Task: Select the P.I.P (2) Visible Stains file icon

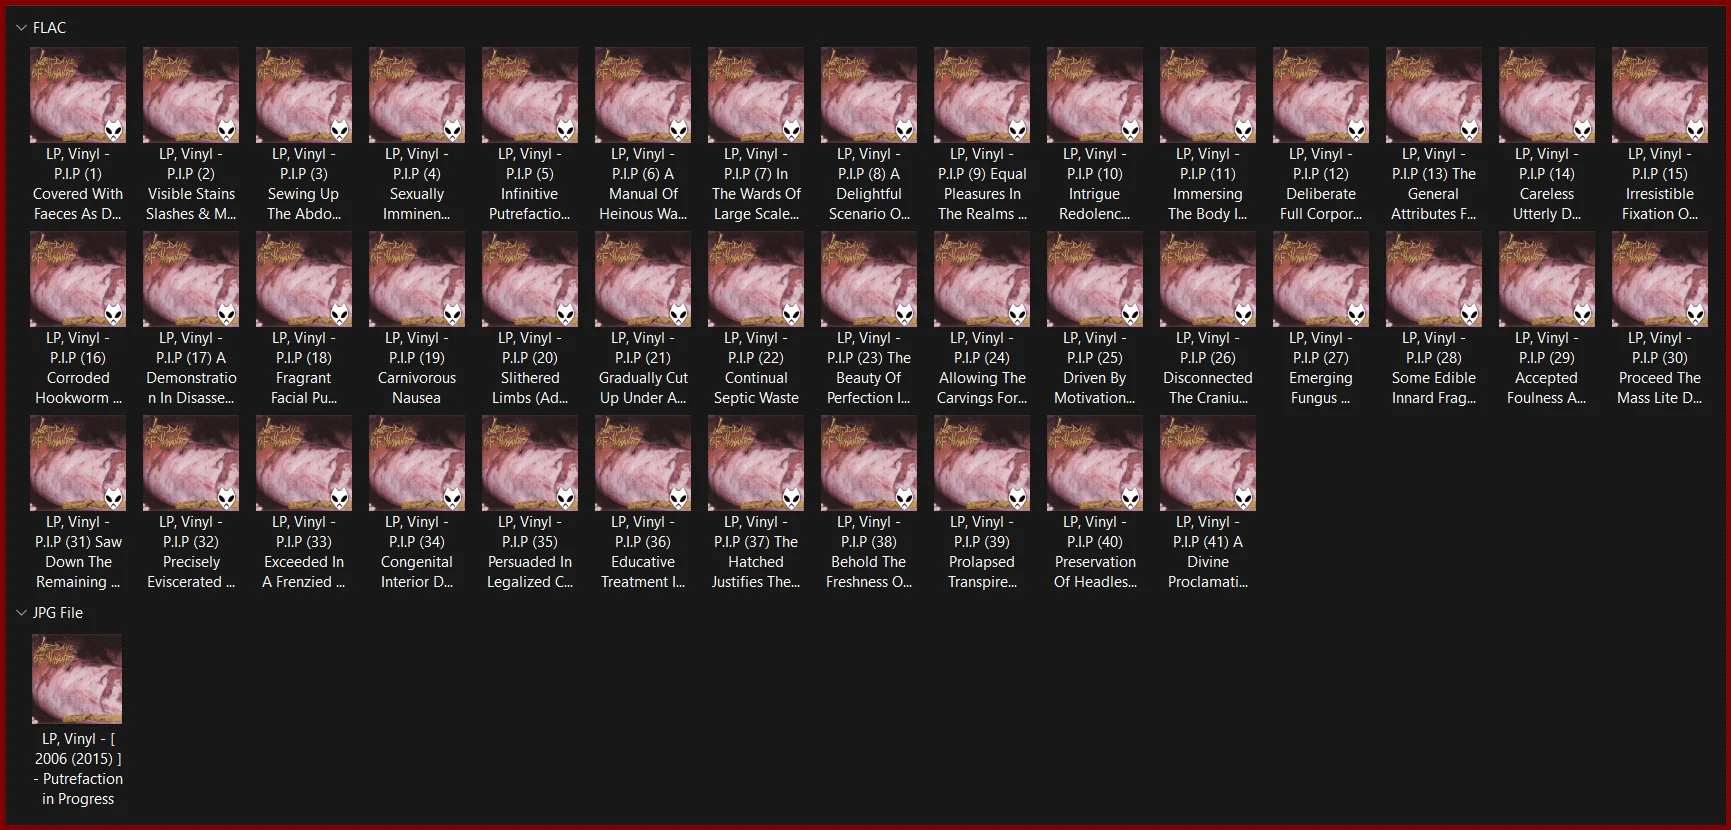Action: tap(191, 95)
